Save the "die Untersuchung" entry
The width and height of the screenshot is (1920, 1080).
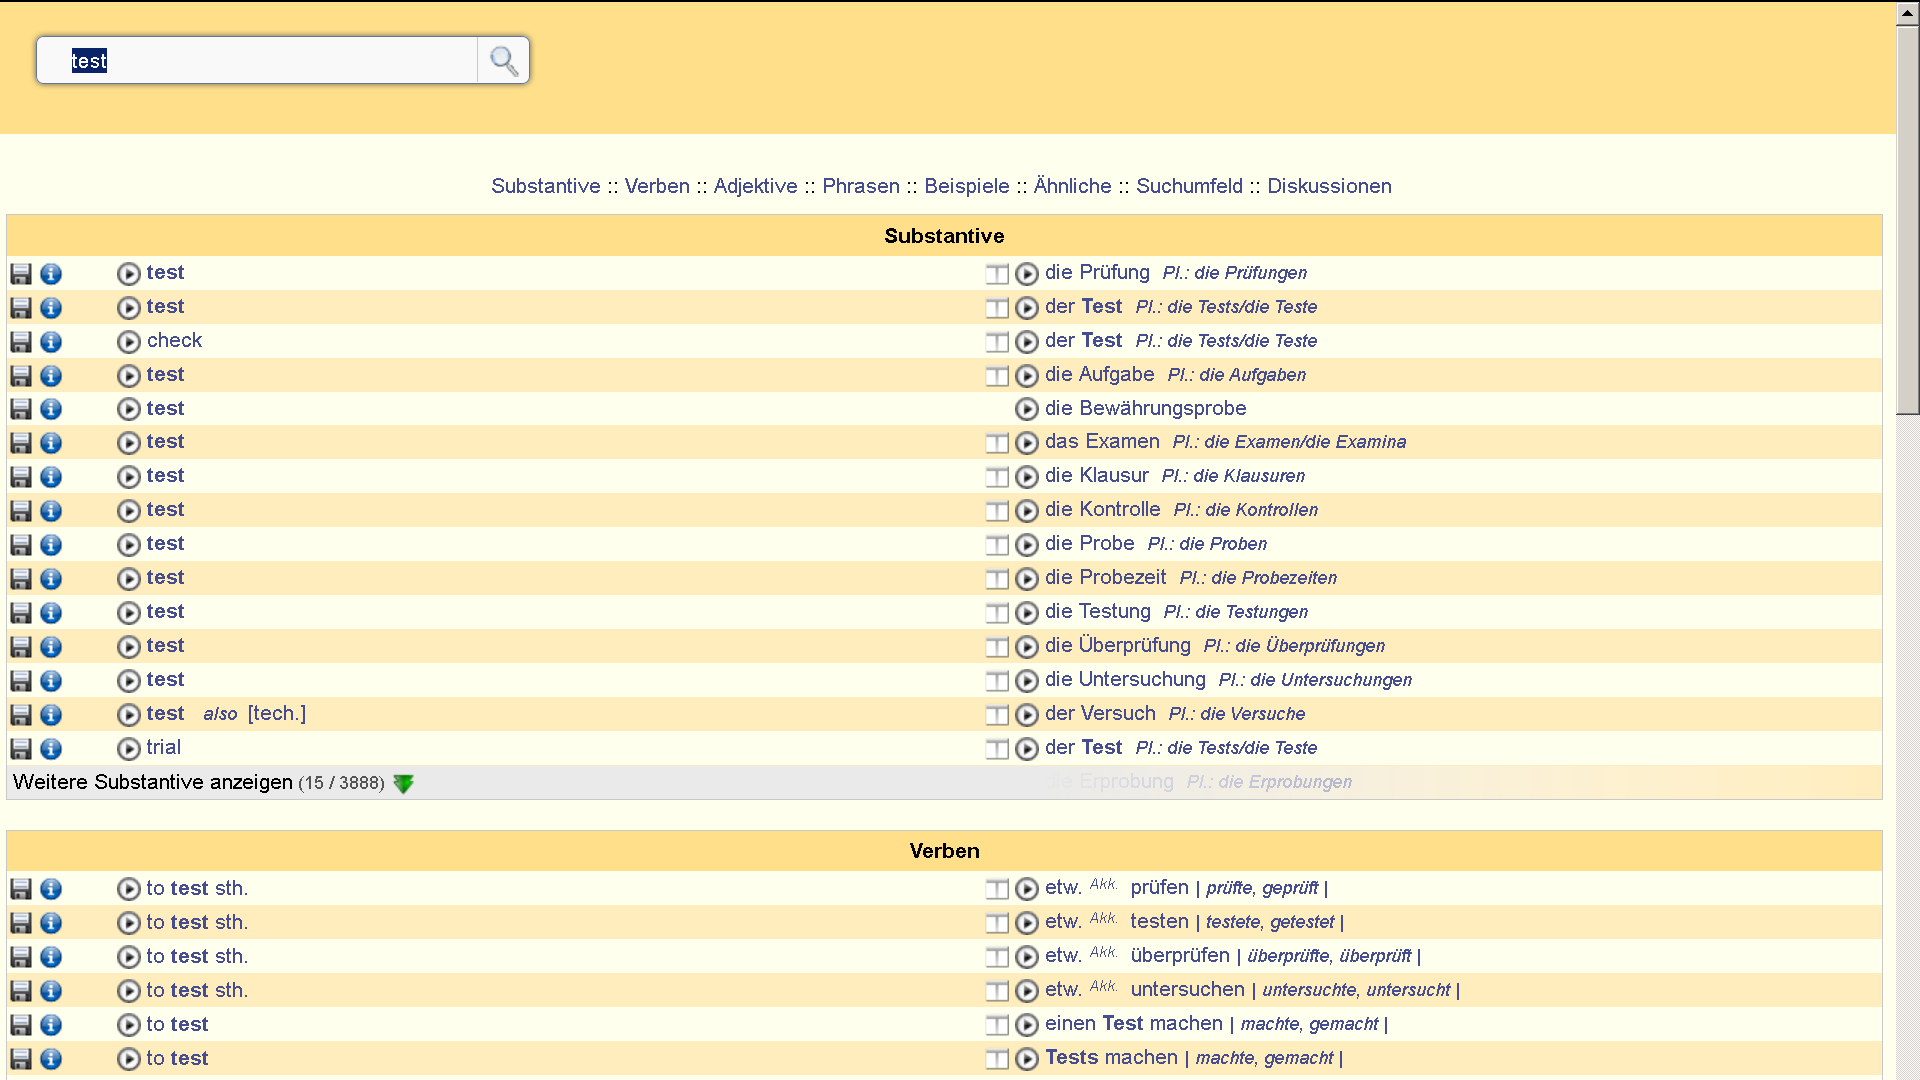click(22, 681)
